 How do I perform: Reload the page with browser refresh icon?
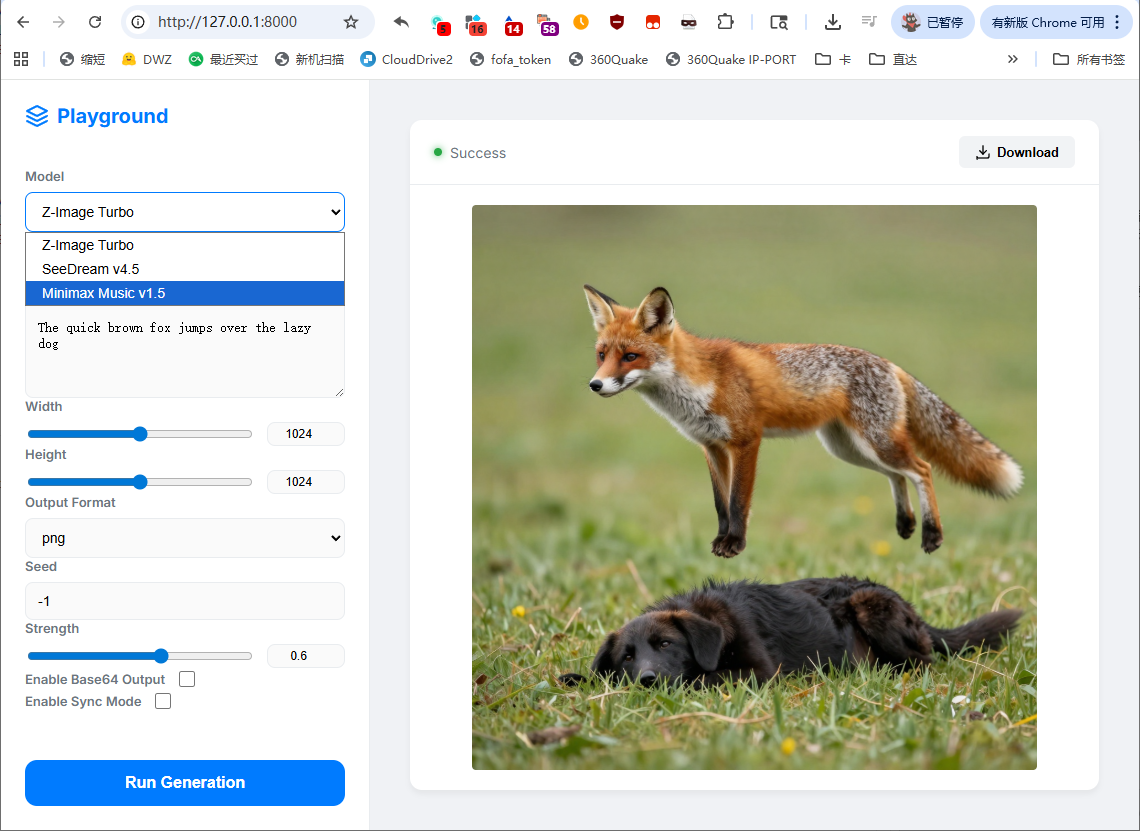click(x=95, y=22)
